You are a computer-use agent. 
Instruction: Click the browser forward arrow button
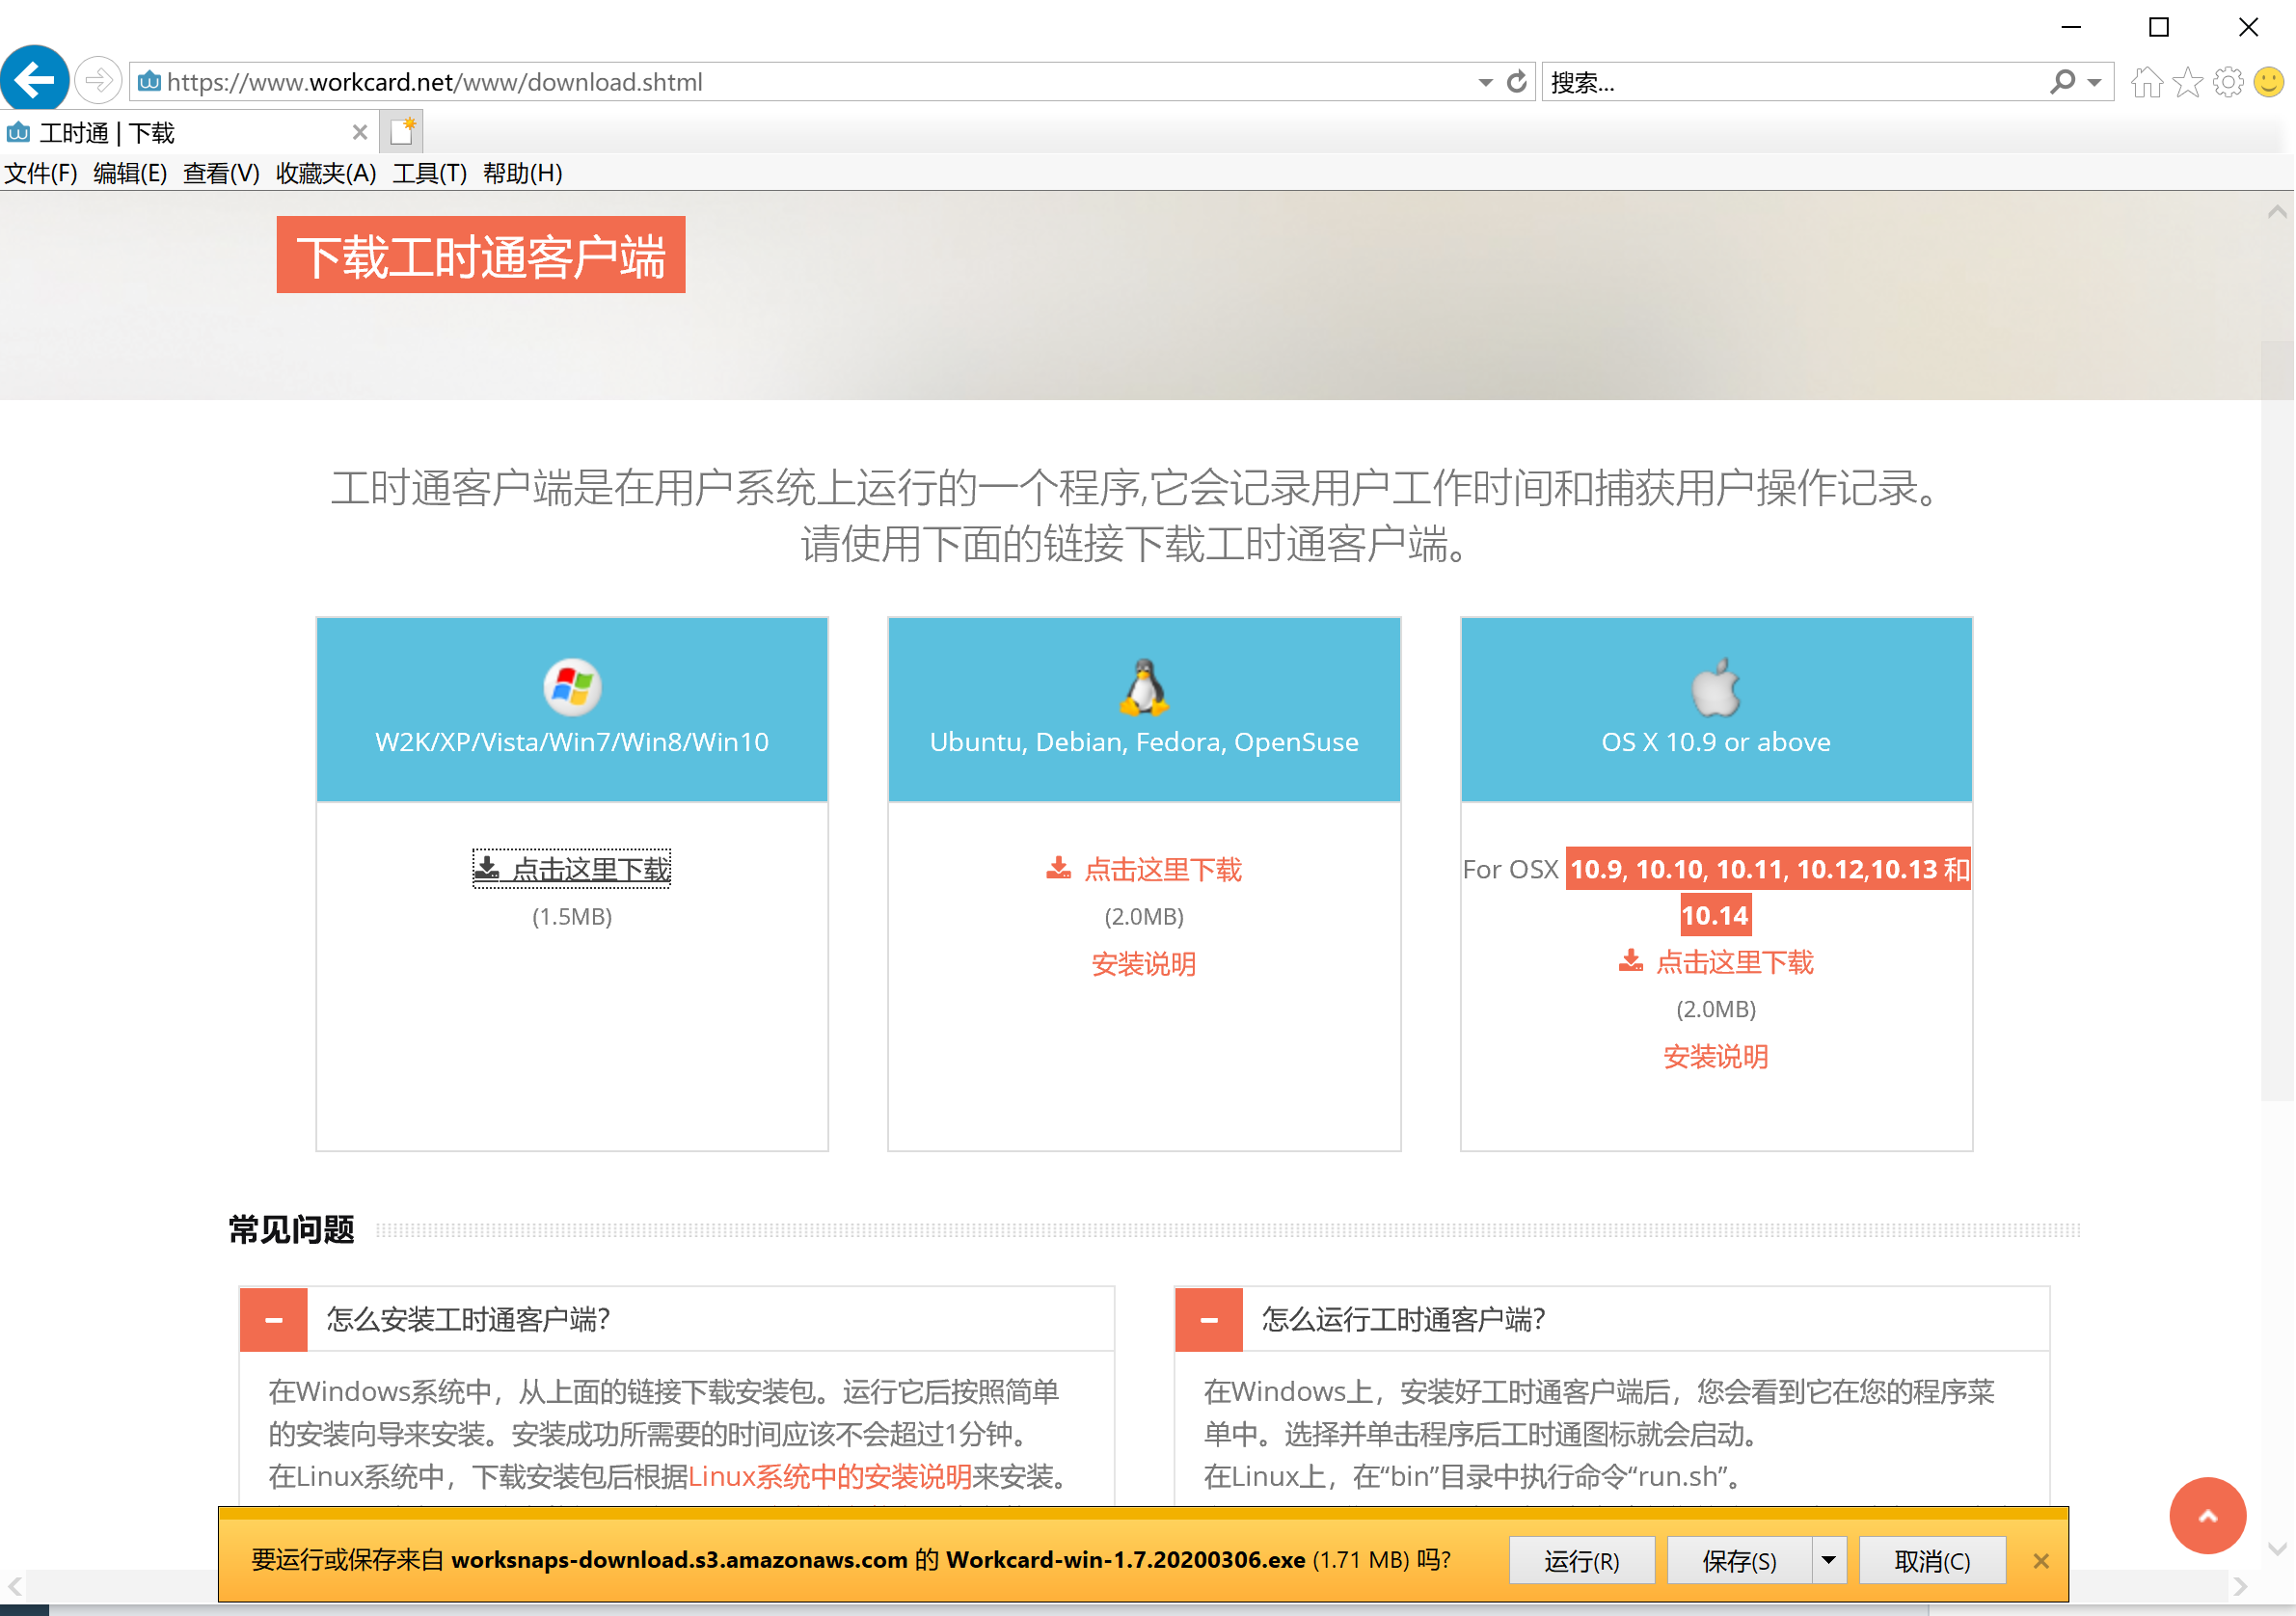click(x=98, y=80)
